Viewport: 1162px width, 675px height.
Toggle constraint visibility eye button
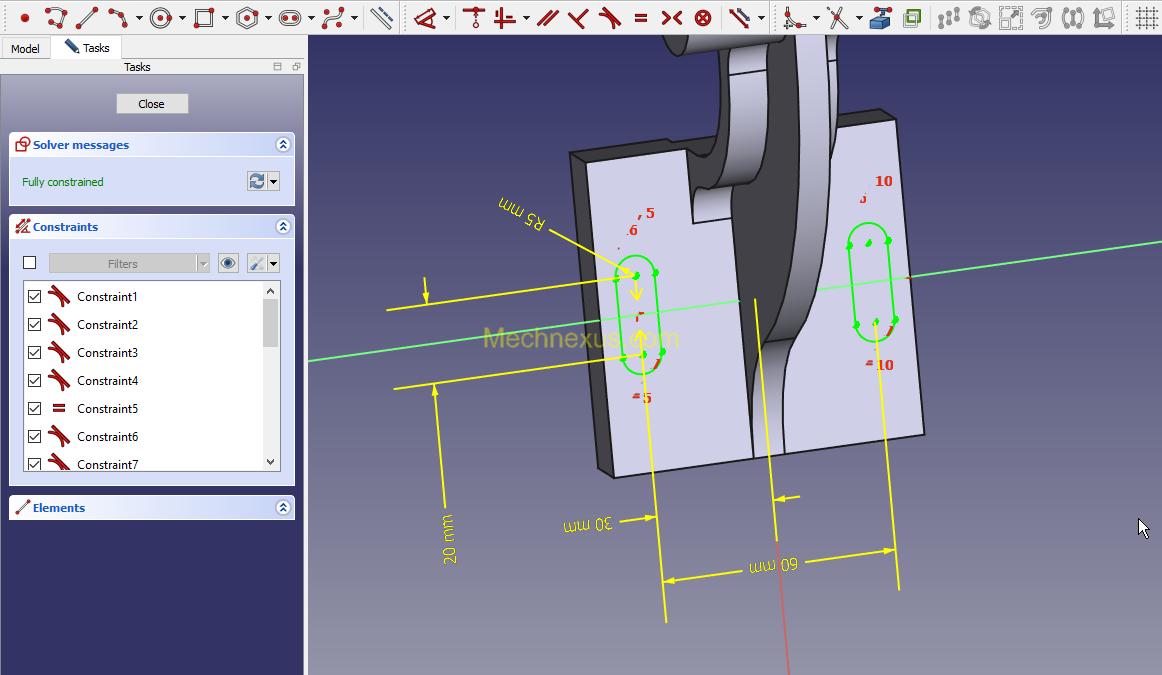(228, 263)
